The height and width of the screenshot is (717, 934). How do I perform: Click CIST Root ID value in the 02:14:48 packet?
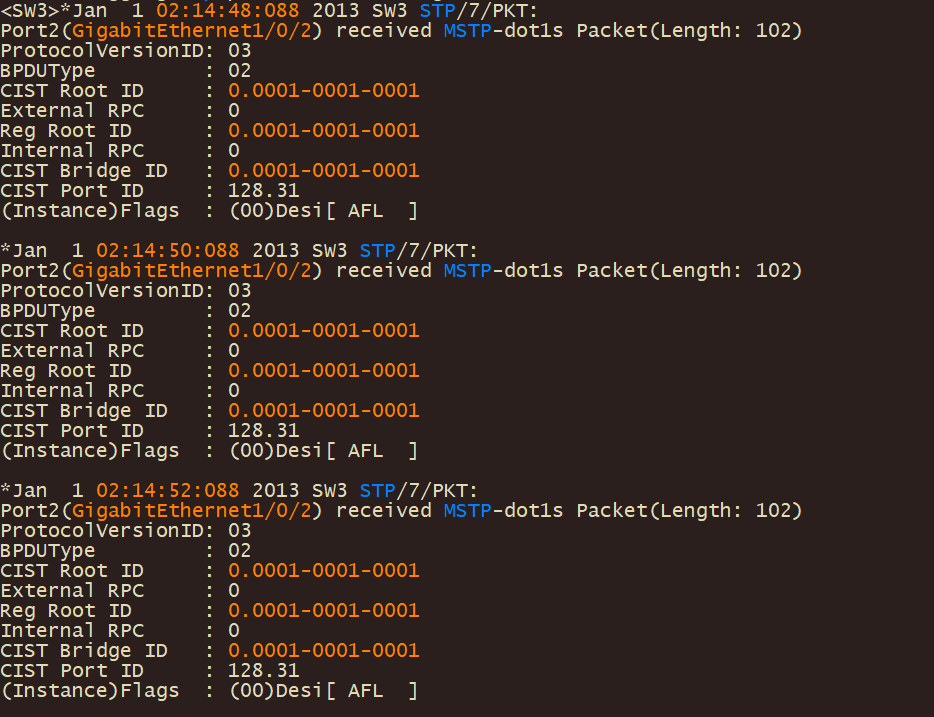pos(323,91)
